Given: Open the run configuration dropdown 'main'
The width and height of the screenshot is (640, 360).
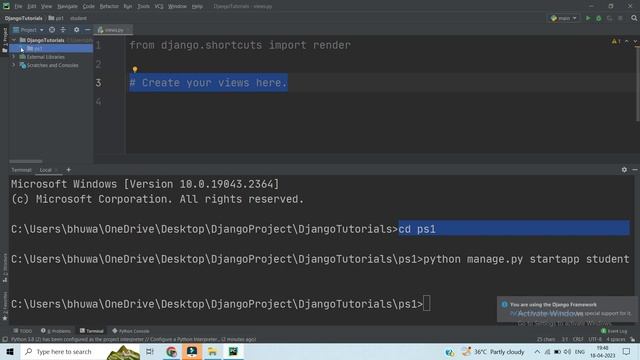Looking at the screenshot, I should [564, 18].
